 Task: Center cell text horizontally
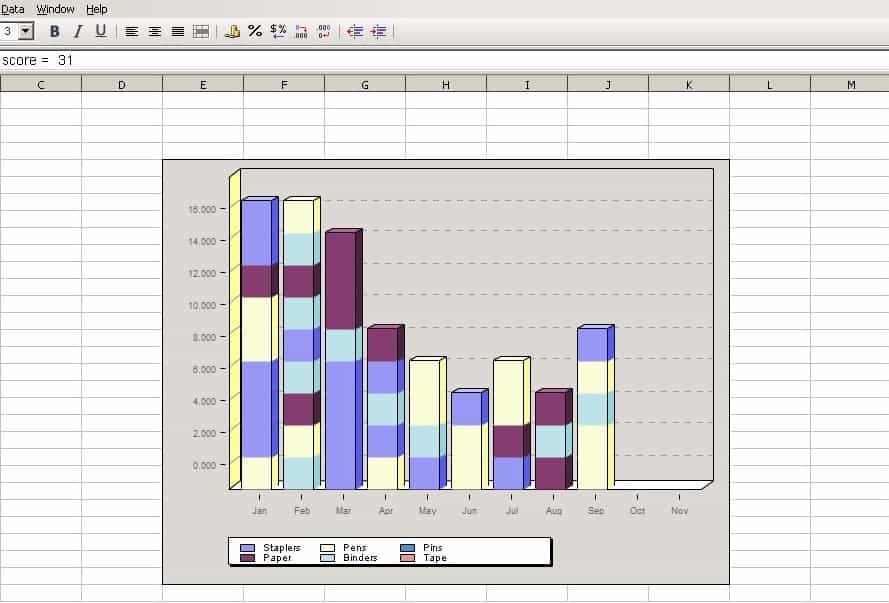[155, 31]
